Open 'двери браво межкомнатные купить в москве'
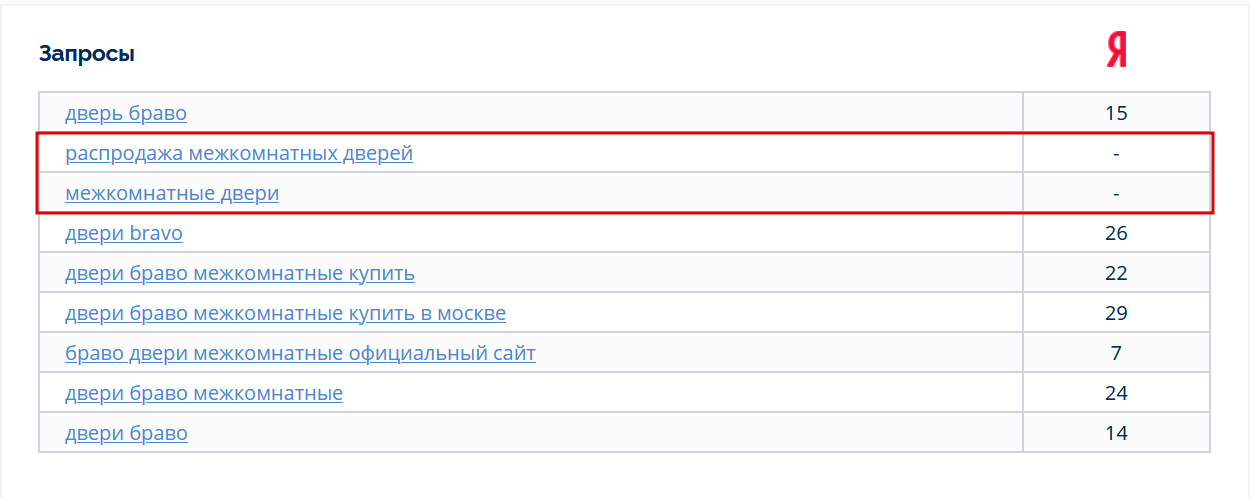Screen dimensions: 1250x498 point(285,313)
